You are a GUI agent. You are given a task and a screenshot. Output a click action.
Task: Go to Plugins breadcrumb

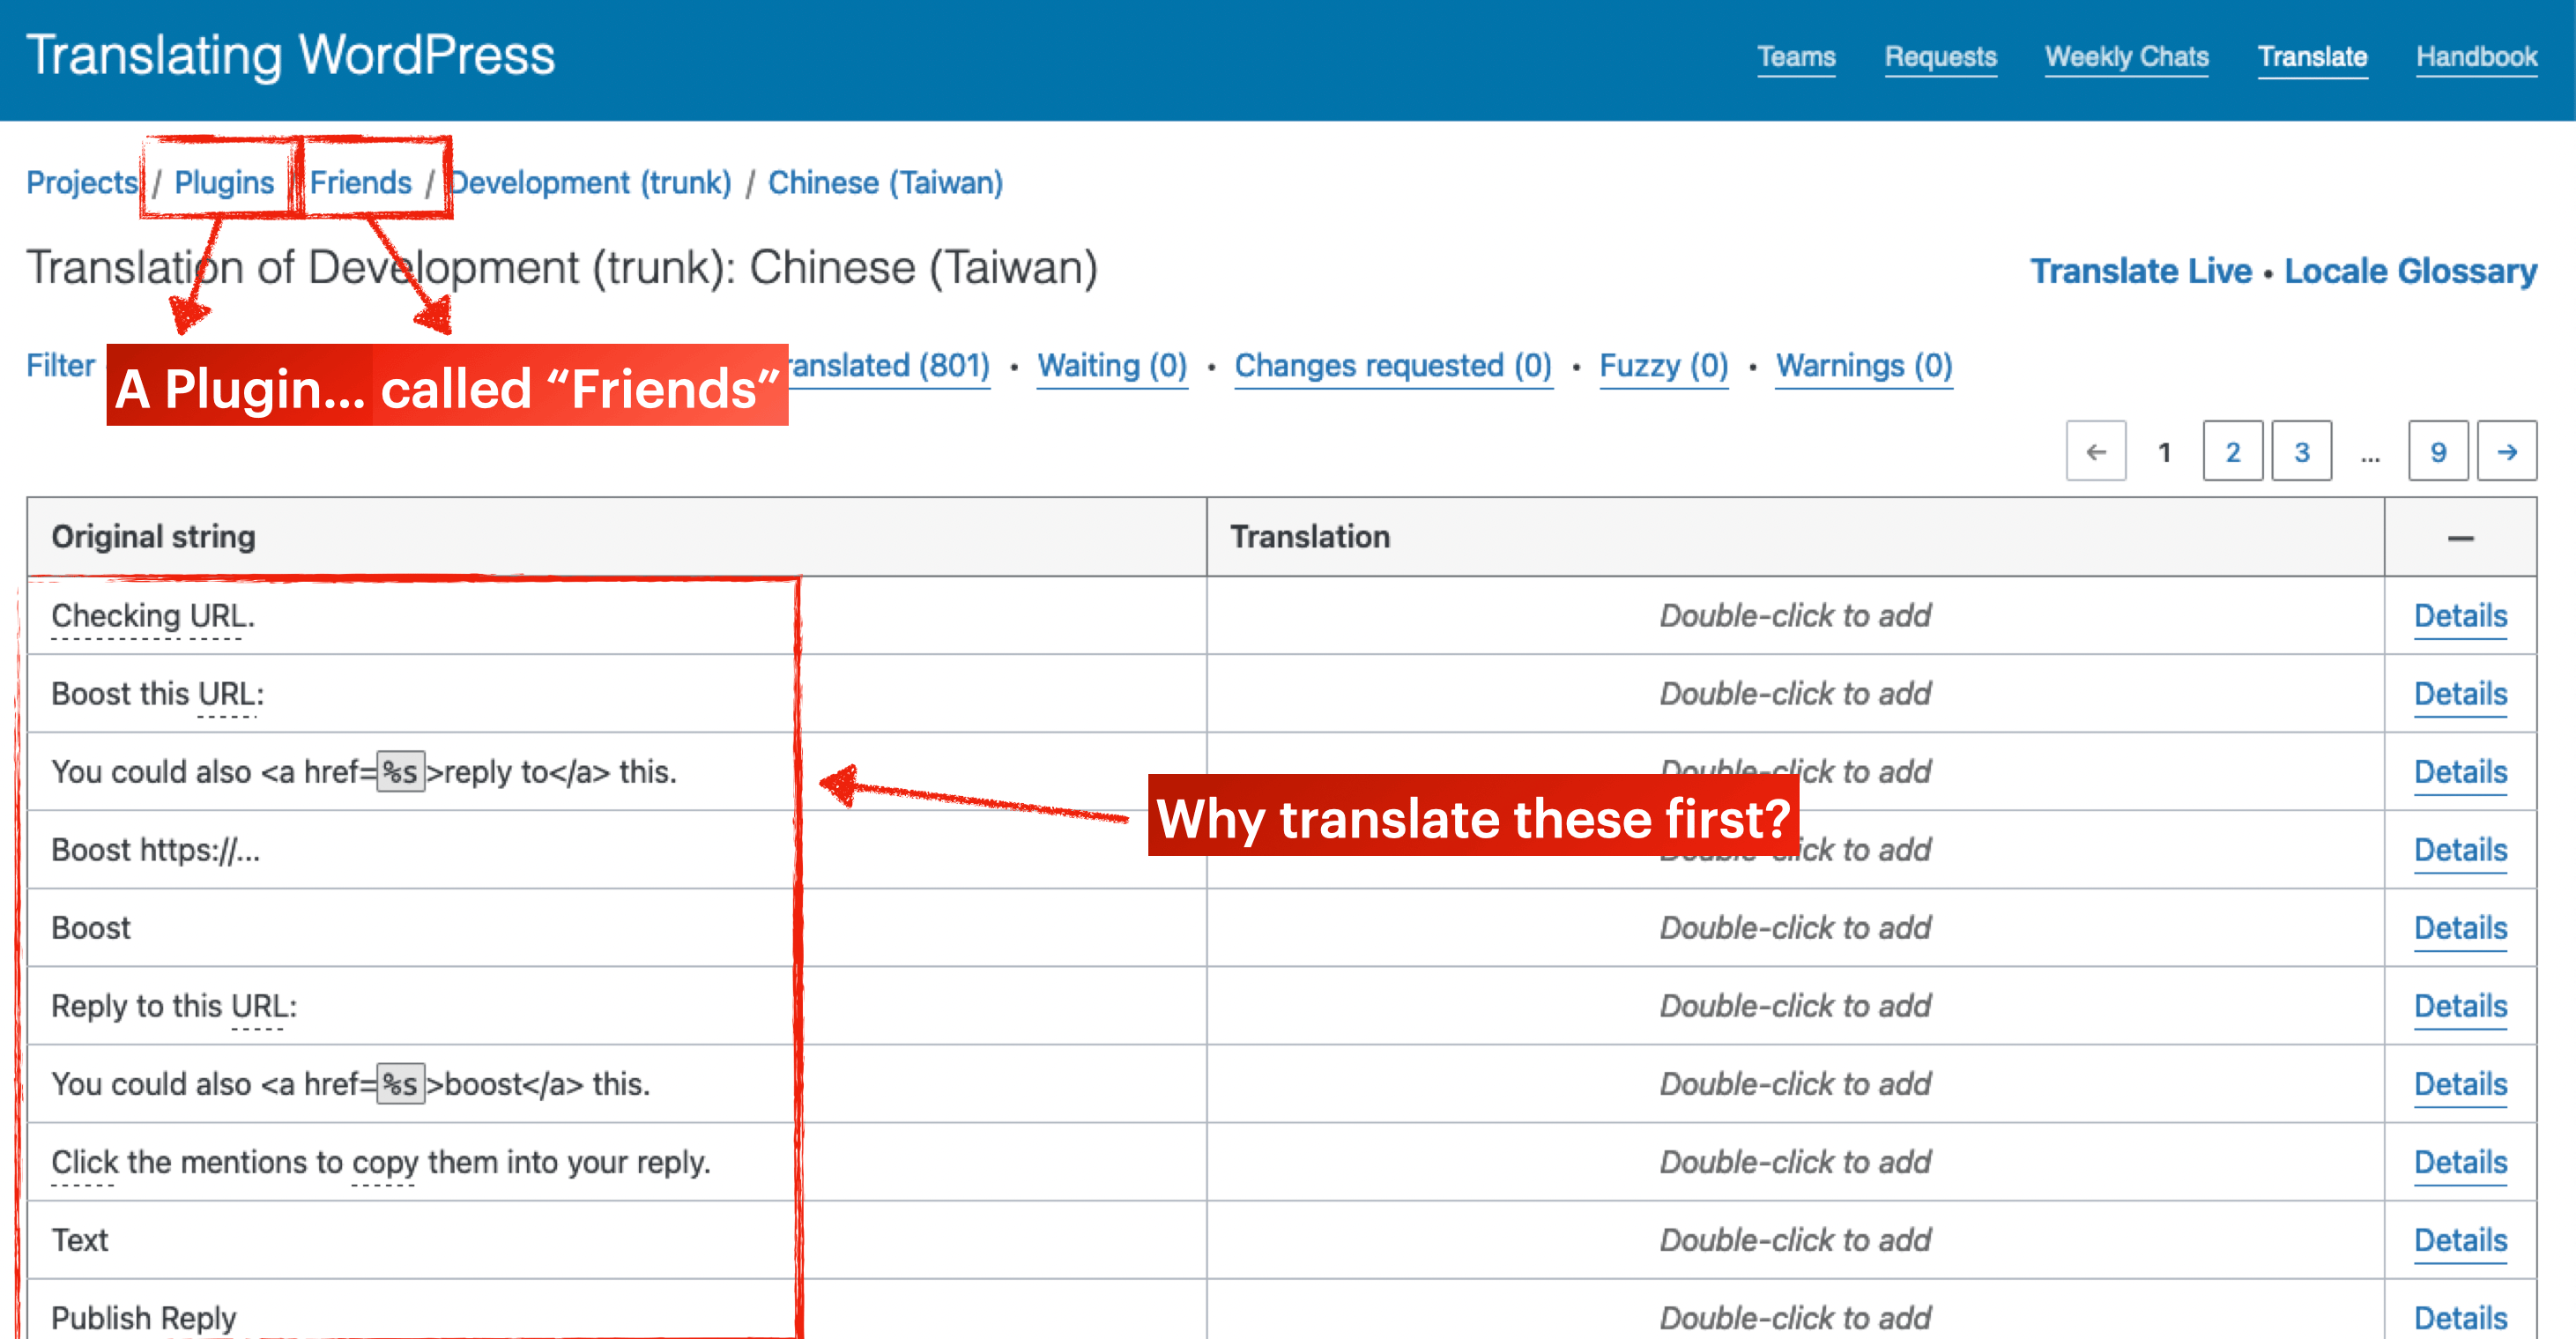click(x=224, y=183)
